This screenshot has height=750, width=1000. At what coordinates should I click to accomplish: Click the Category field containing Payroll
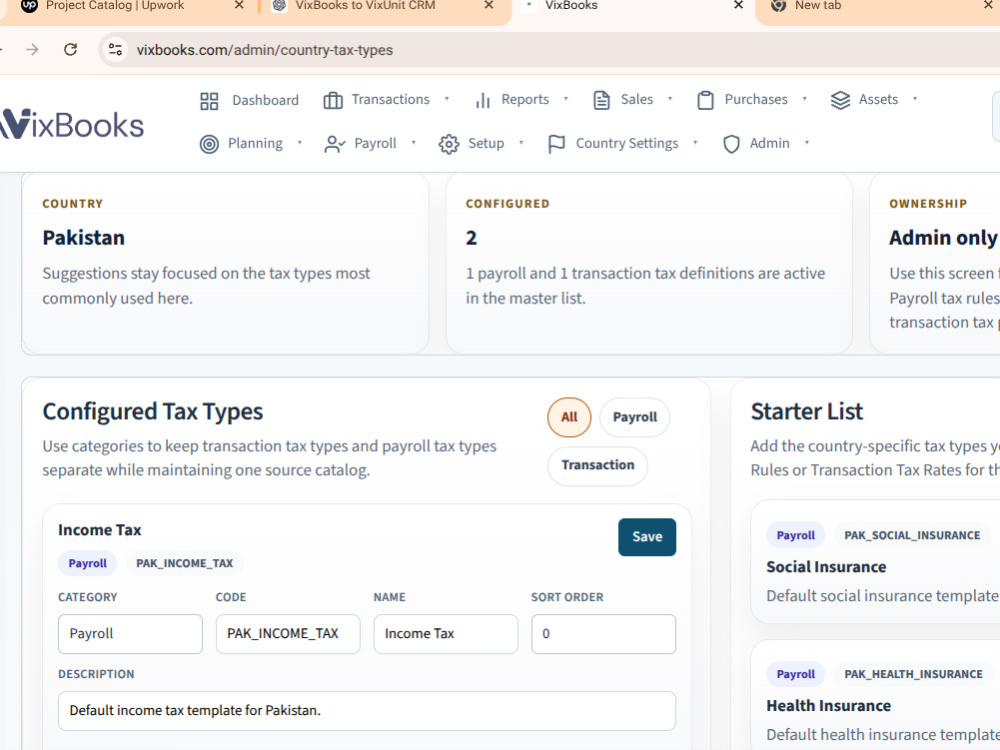(130, 634)
